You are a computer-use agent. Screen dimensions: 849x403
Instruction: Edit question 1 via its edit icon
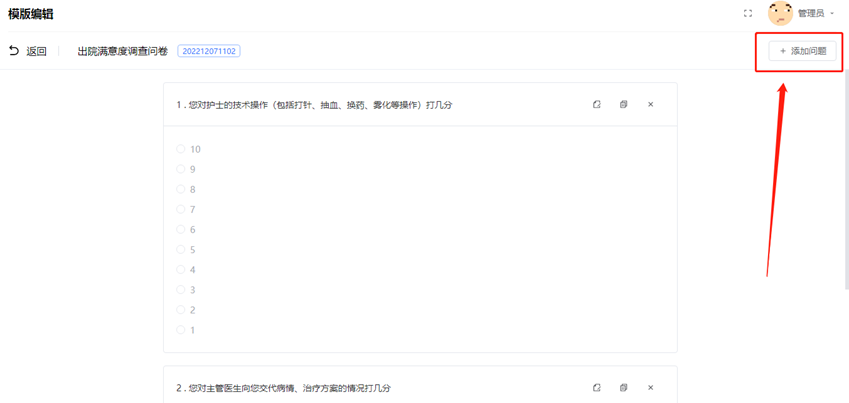597,105
